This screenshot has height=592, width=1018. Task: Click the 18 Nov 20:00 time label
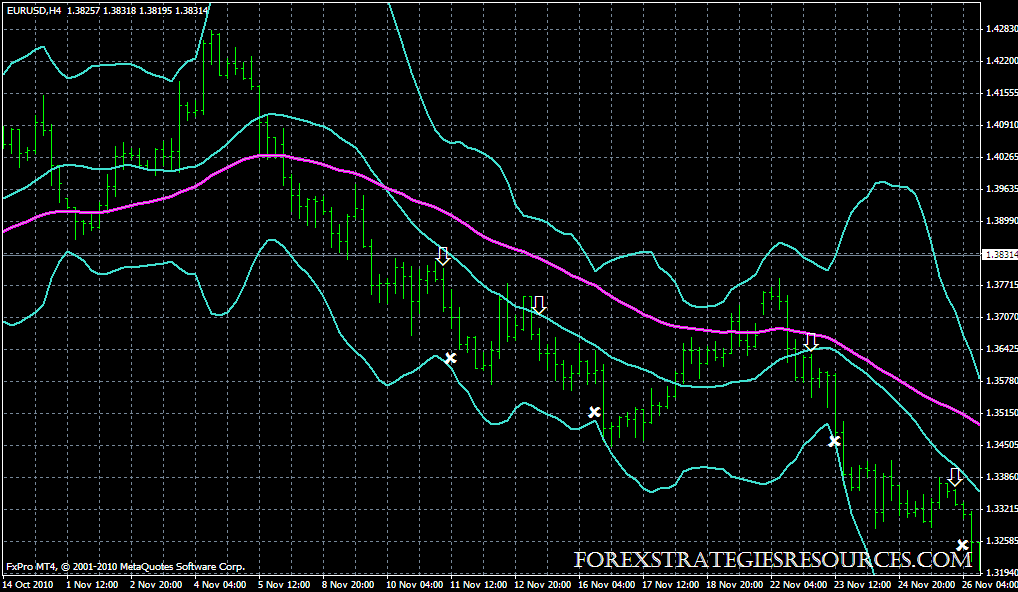[x=736, y=585]
